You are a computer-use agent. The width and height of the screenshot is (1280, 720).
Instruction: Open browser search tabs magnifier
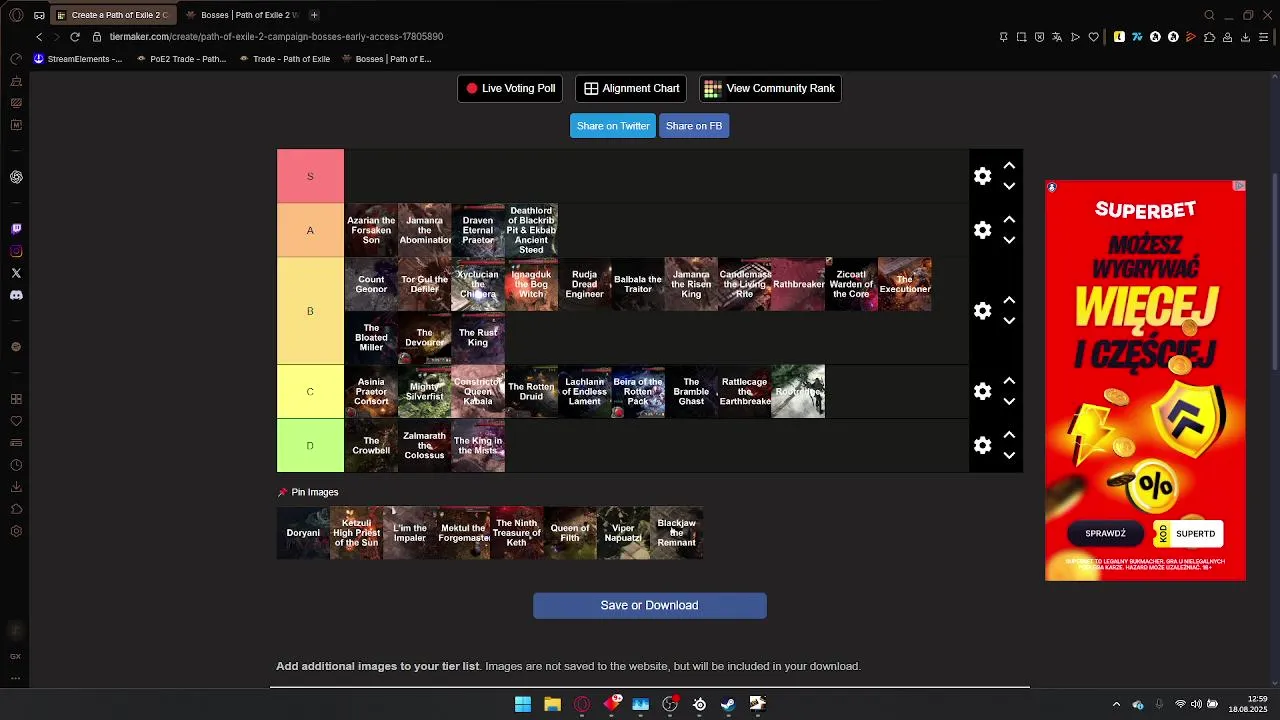point(1209,15)
